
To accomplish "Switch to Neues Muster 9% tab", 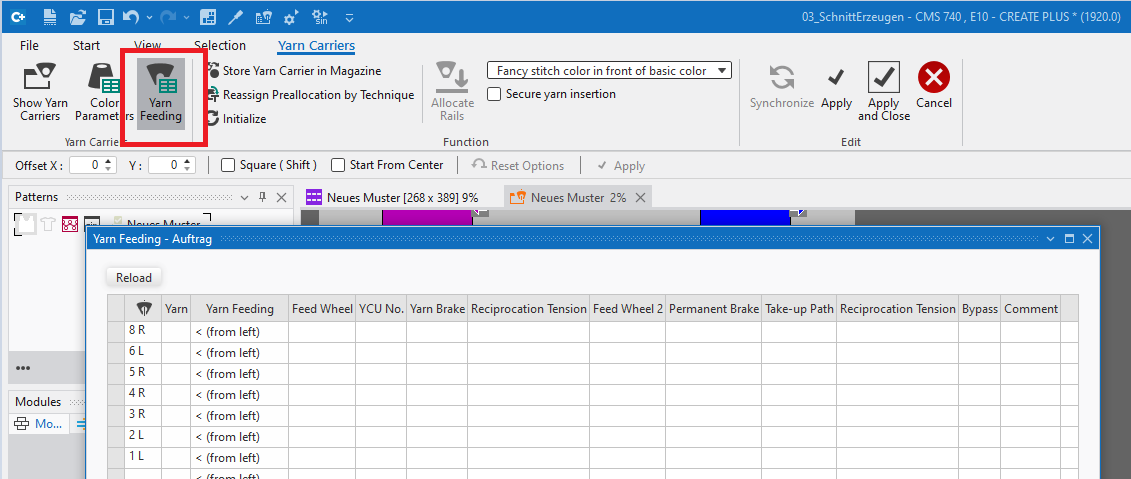I will pos(400,198).
